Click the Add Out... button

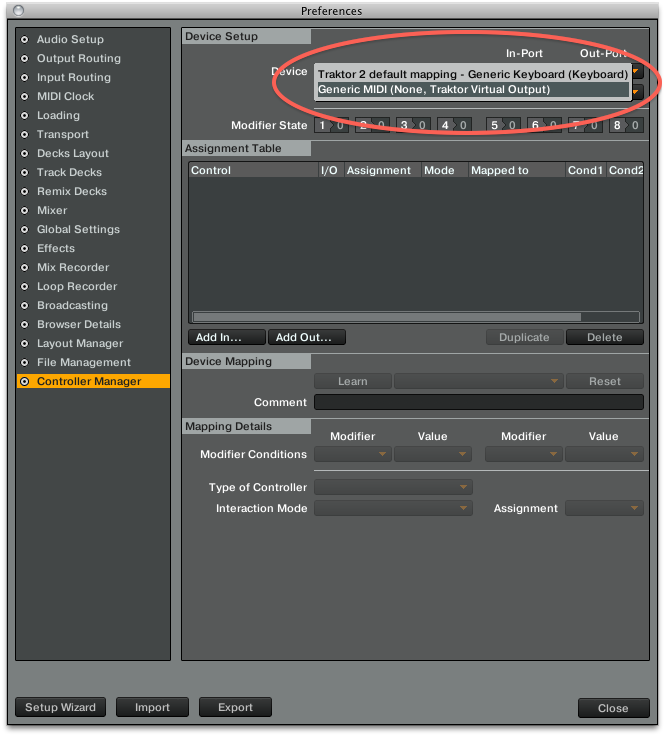point(307,337)
